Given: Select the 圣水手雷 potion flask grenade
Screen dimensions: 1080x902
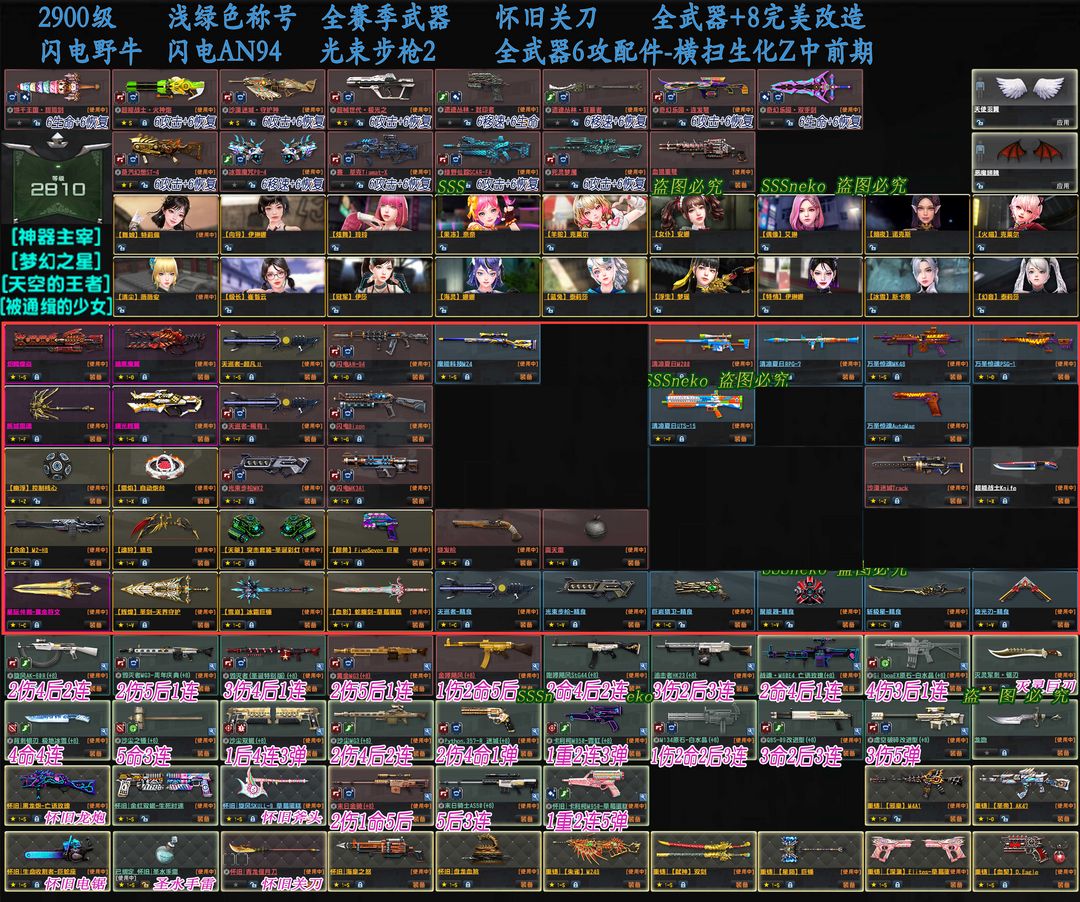Looking at the screenshot, I should pyautogui.click(x=165, y=861).
